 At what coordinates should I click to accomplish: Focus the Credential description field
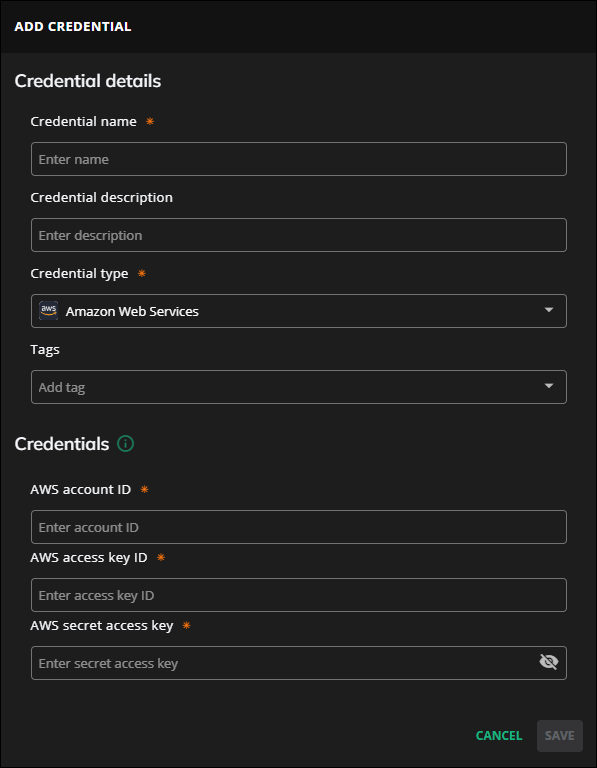click(x=299, y=235)
